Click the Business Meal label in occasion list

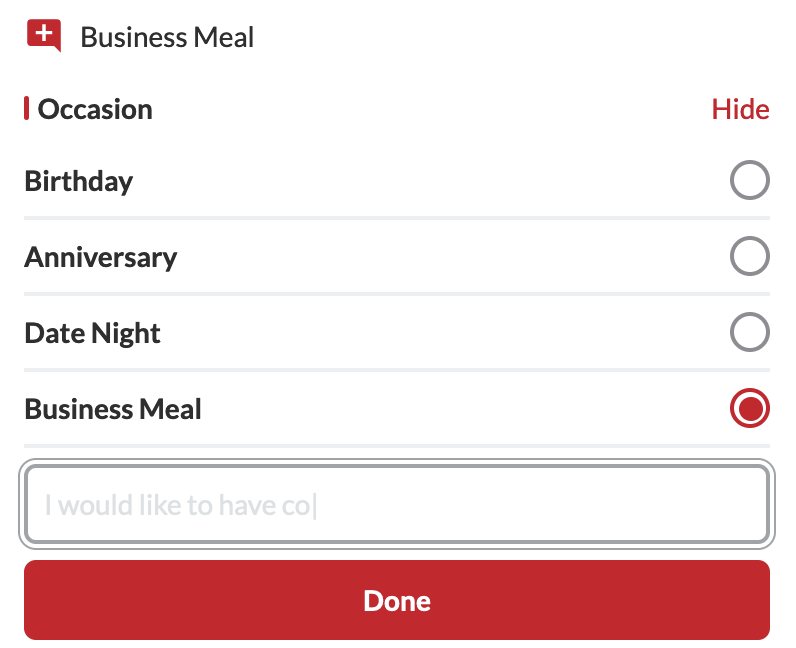pyautogui.click(x=113, y=409)
